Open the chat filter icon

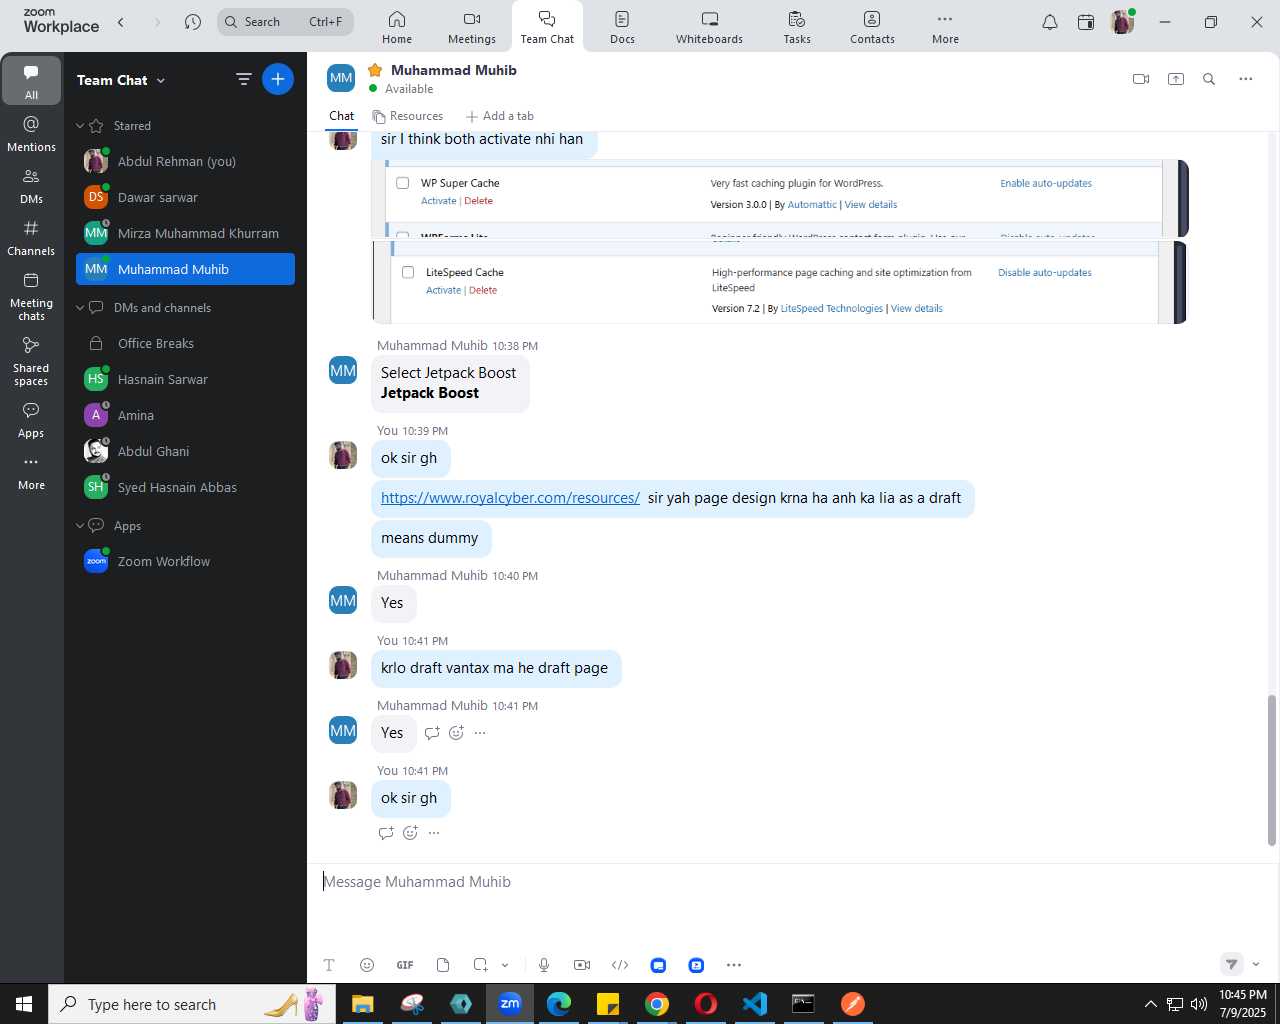pos(243,79)
